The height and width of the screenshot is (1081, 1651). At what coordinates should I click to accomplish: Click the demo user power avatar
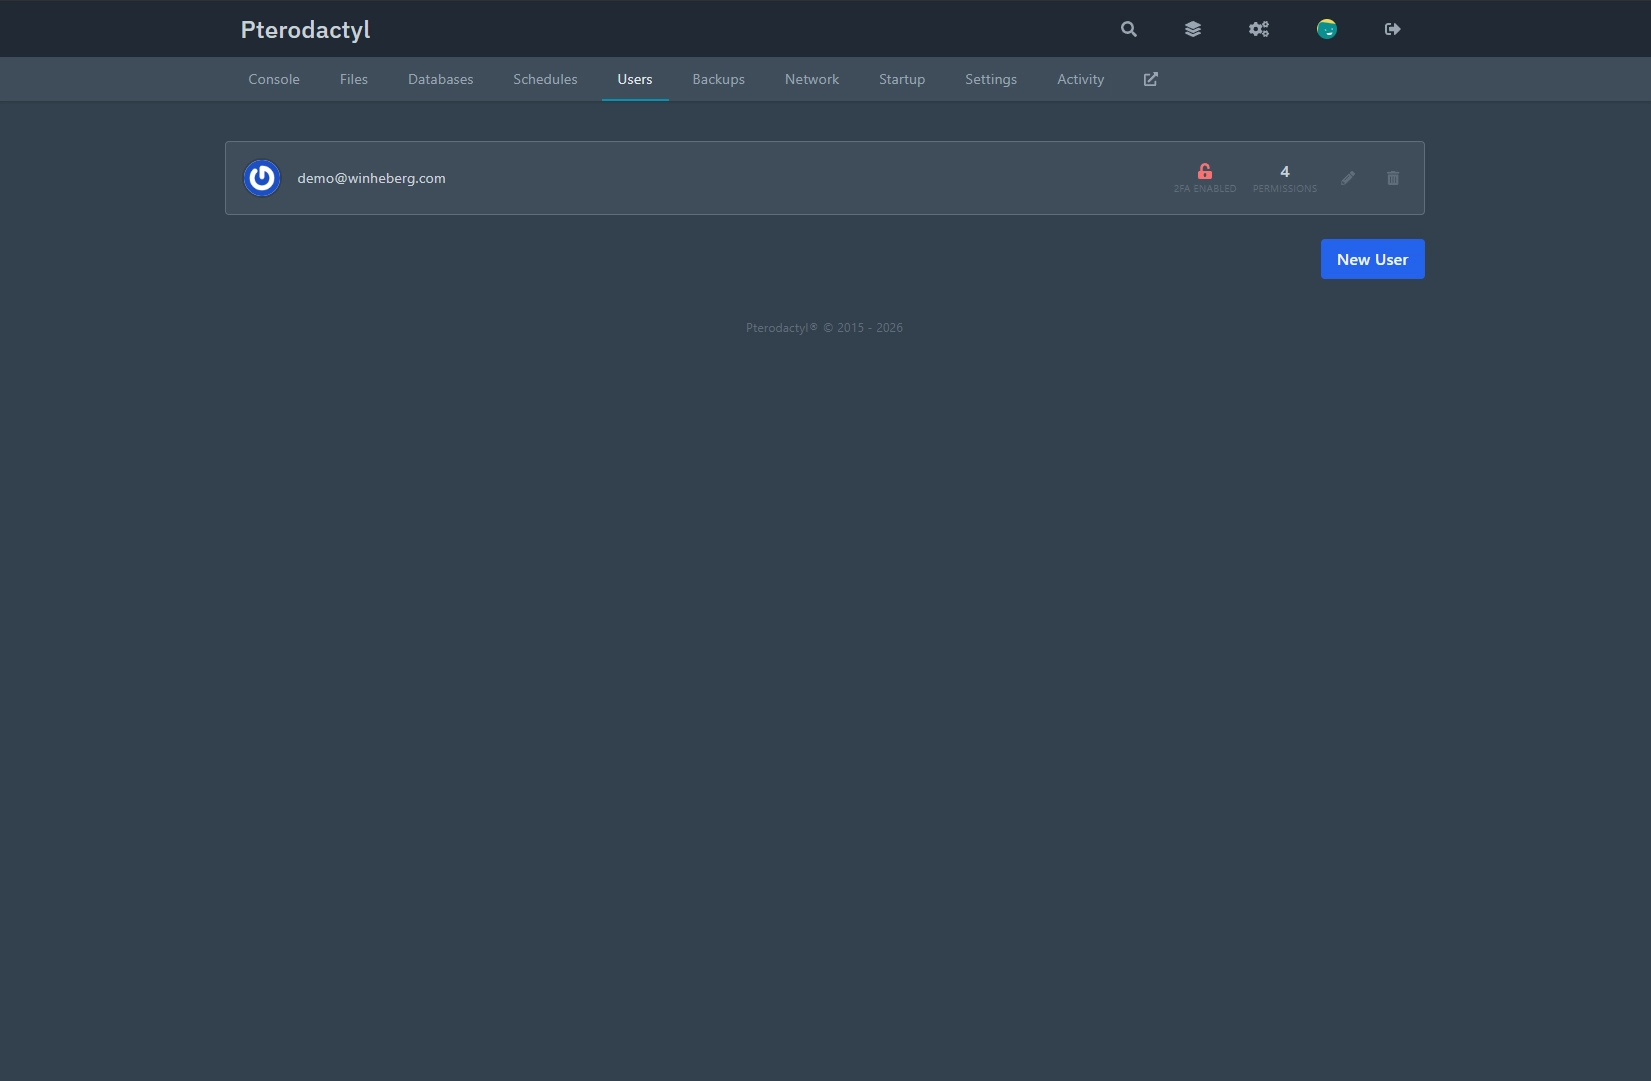tap(262, 178)
